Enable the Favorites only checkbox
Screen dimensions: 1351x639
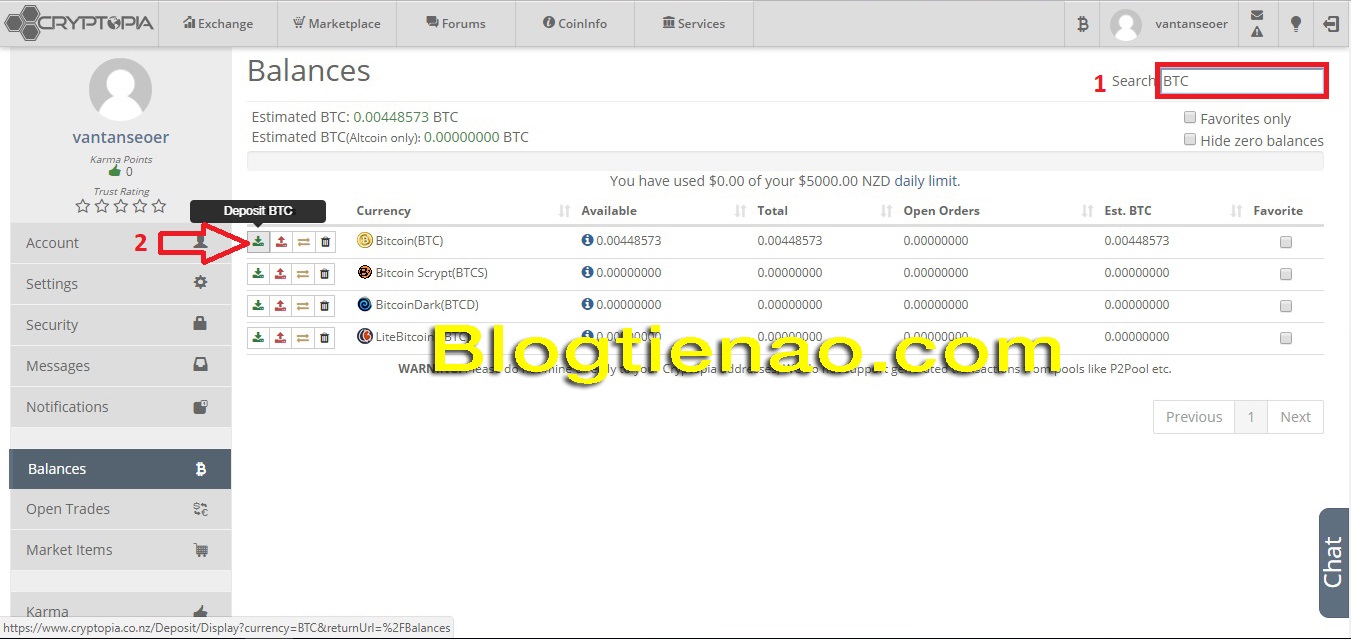[1190, 118]
